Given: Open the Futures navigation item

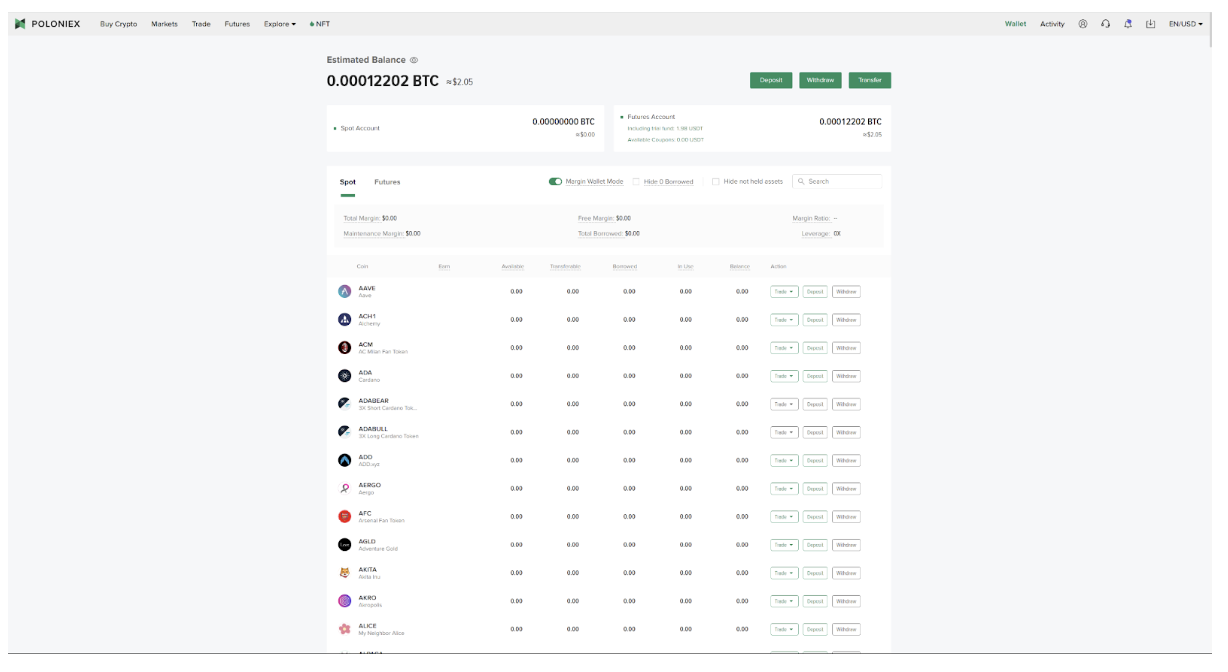Looking at the screenshot, I should [x=237, y=24].
